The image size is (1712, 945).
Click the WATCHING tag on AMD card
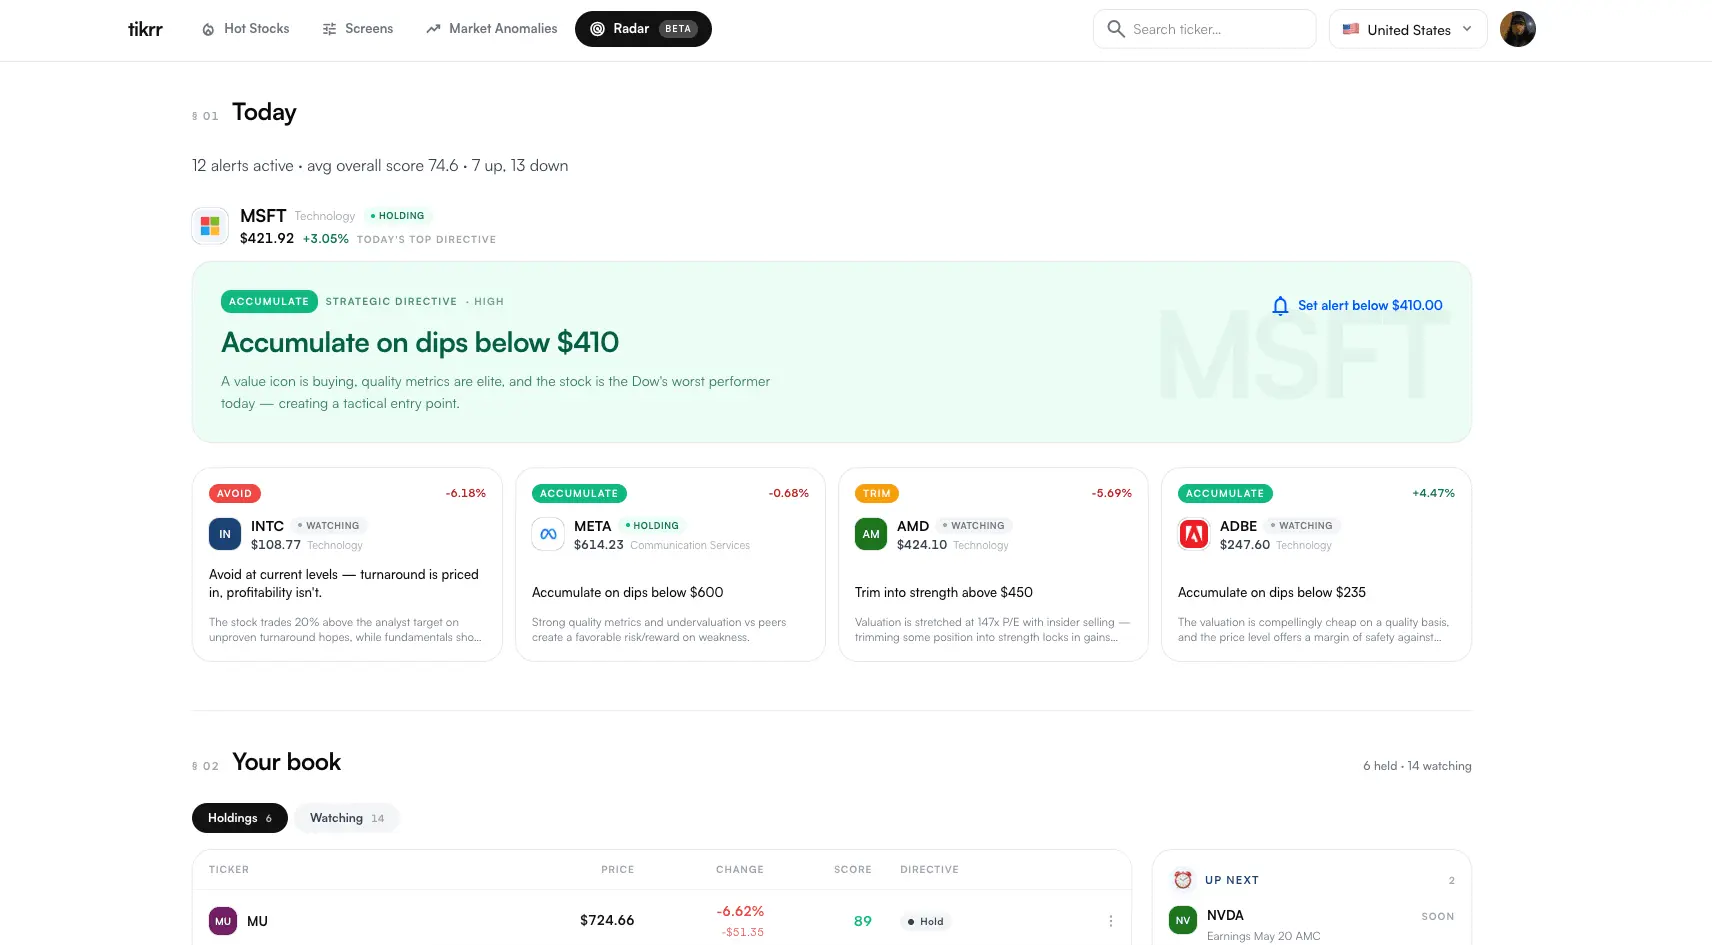click(x=973, y=526)
